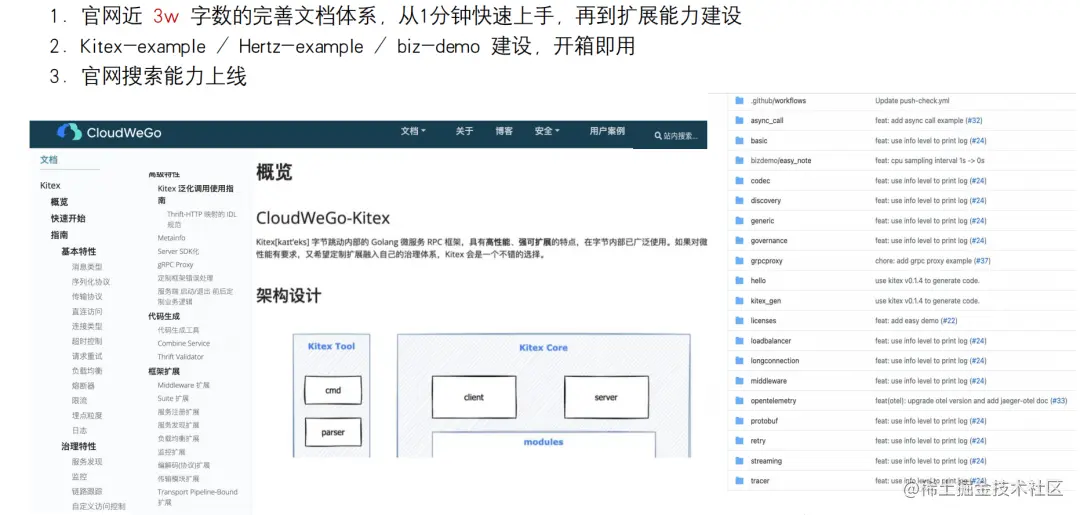Image resolution: width=1080 pixels, height=515 pixels.
Task: Open 请求重试 sidebar entry
Action: 87,356
